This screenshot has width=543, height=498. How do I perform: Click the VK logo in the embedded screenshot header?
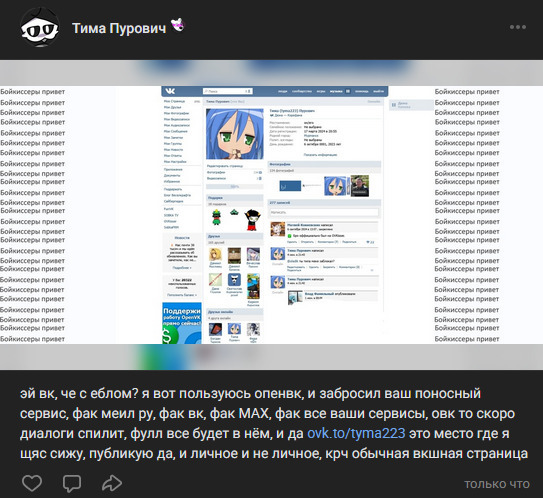(170, 91)
